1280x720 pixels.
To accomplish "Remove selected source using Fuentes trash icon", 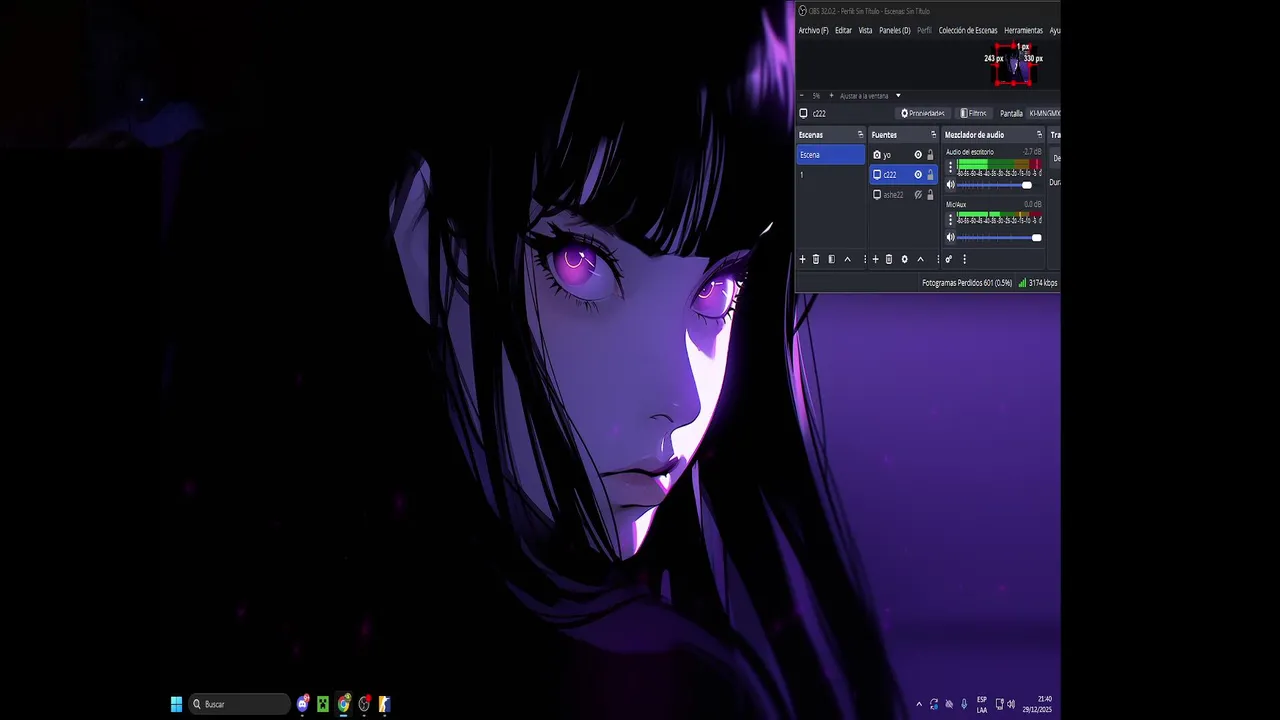I will coord(889,259).
